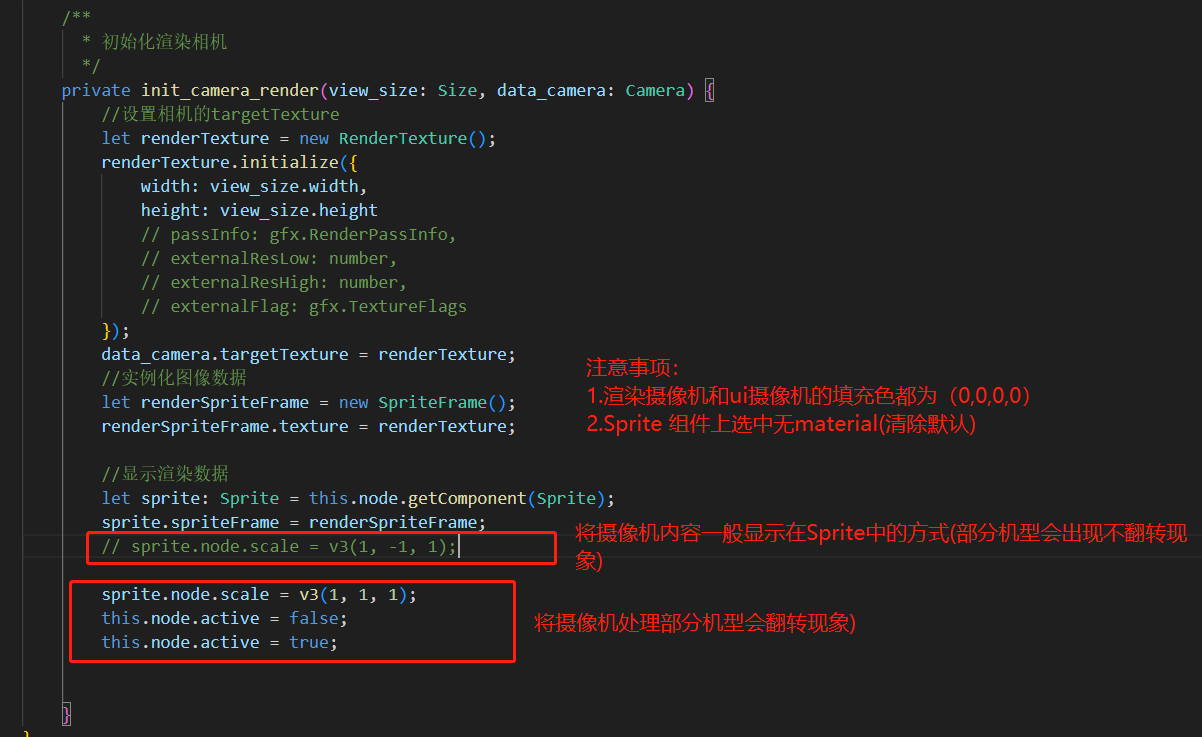Click the comment '初始化渲染相机'

[x=164, y=42]
